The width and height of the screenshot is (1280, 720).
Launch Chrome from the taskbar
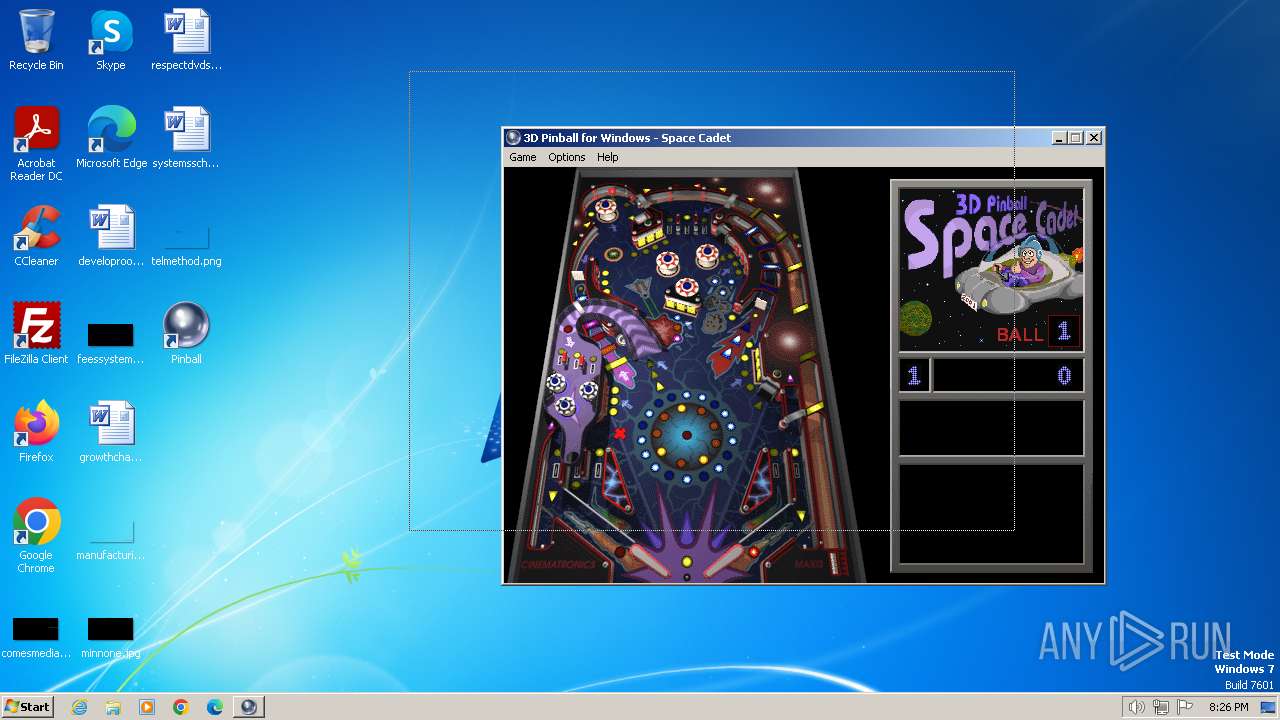coord(181,707)
